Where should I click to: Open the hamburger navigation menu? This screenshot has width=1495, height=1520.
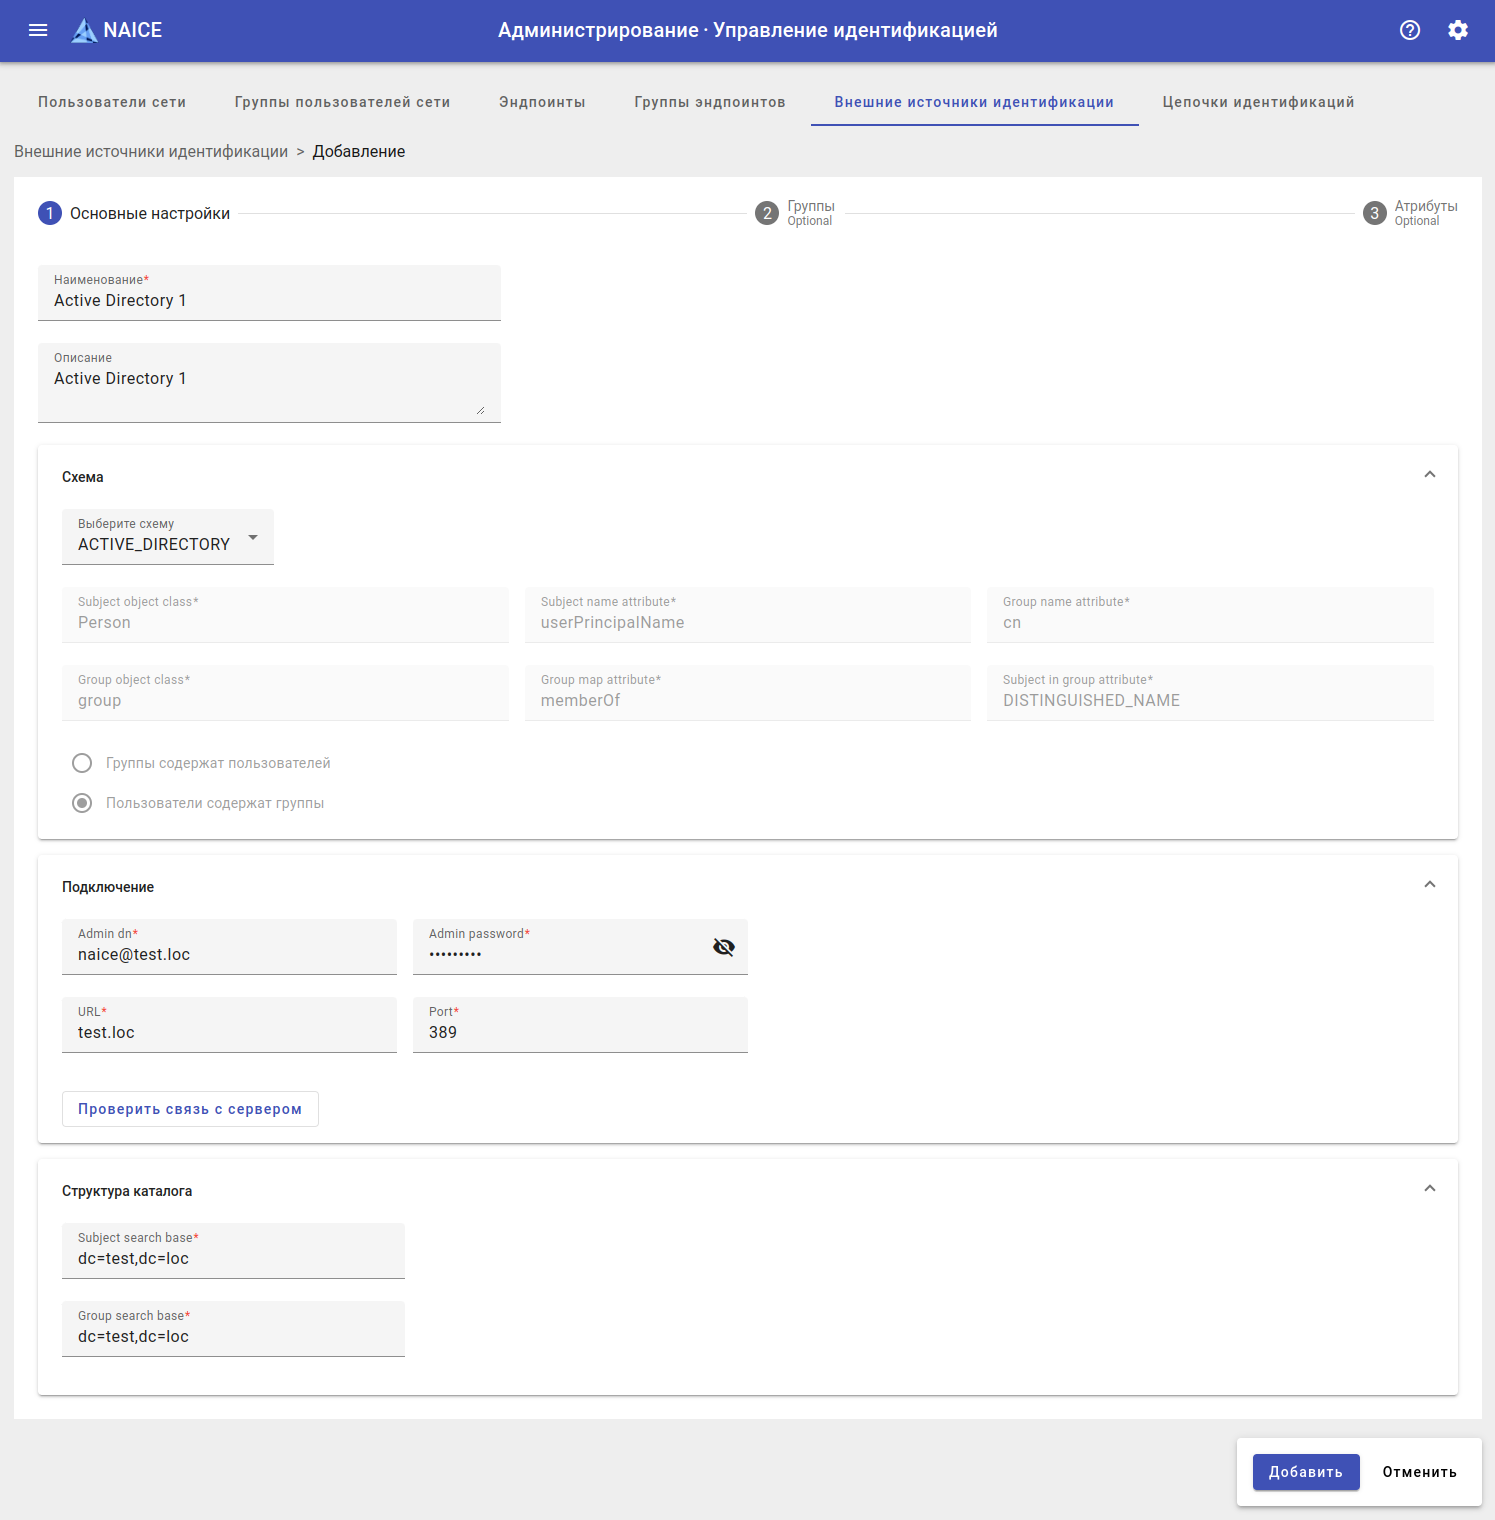point(38,30)
